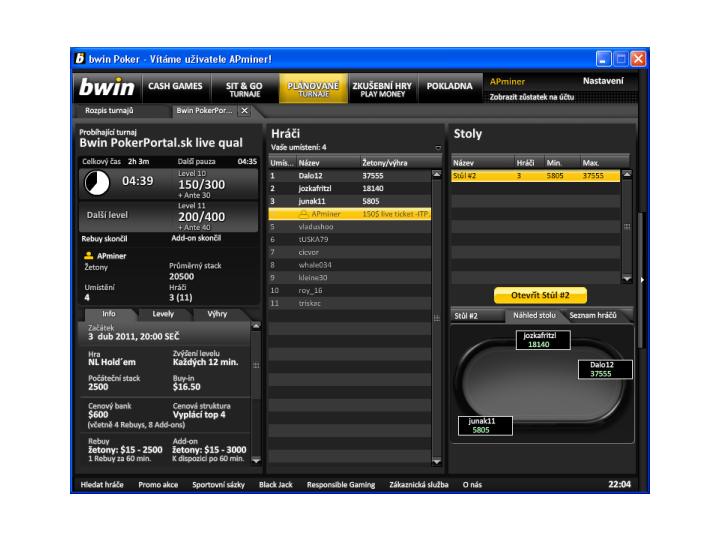Close the Bwin PokerPortal tournament tab
The image size is (720, 540).
point(245,111)
